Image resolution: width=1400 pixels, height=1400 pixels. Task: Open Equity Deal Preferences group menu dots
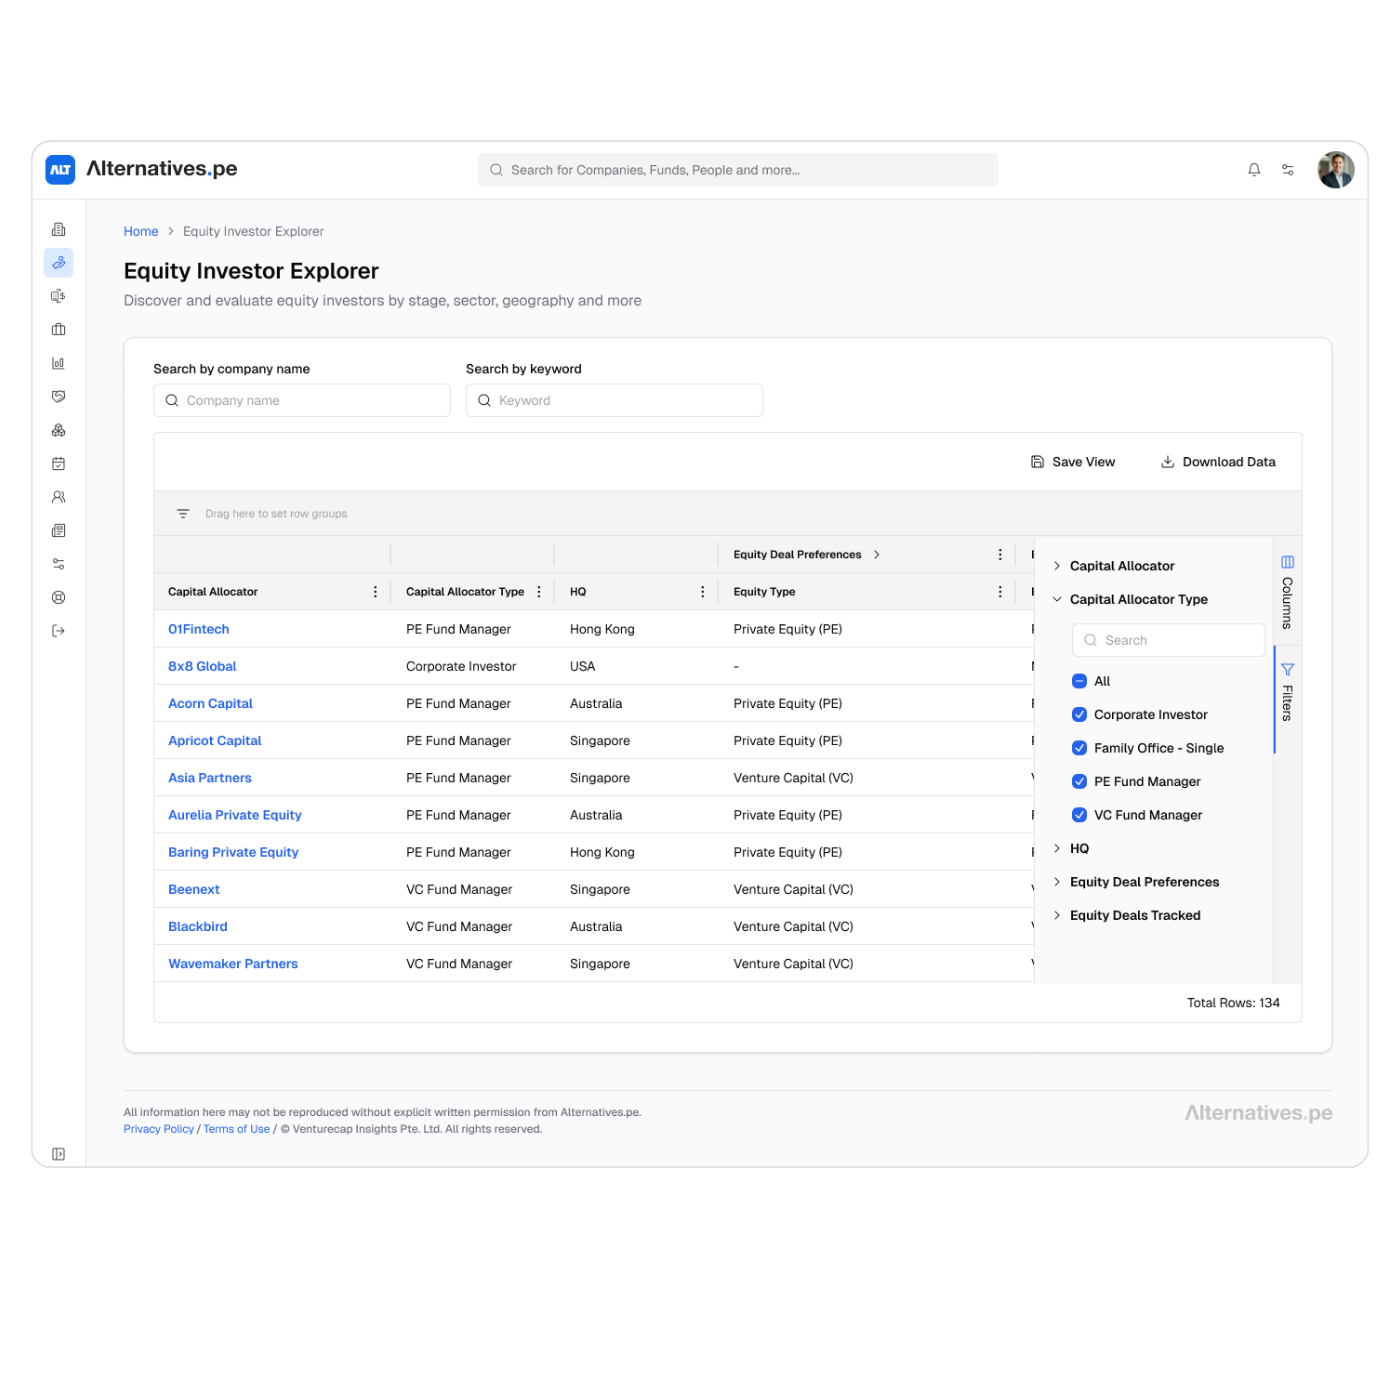[1000, 555]
